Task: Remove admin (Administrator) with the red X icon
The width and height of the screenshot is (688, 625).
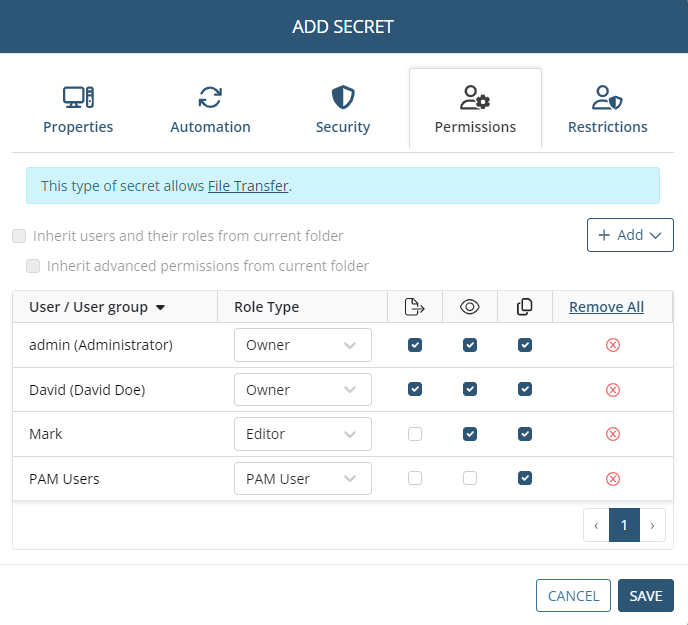Action: point(613,345)
